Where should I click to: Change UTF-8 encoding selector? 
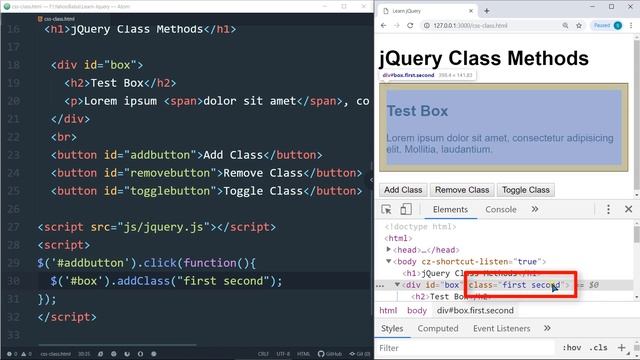(283, 354)
